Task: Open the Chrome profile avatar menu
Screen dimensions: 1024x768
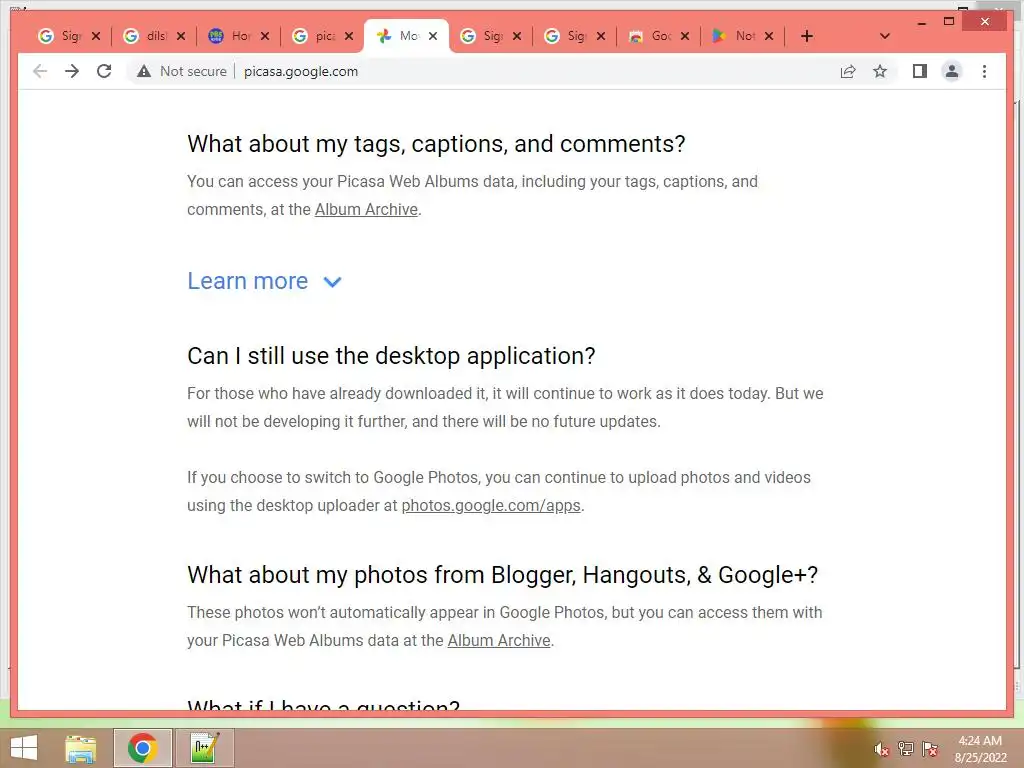Action: (952, 71)
